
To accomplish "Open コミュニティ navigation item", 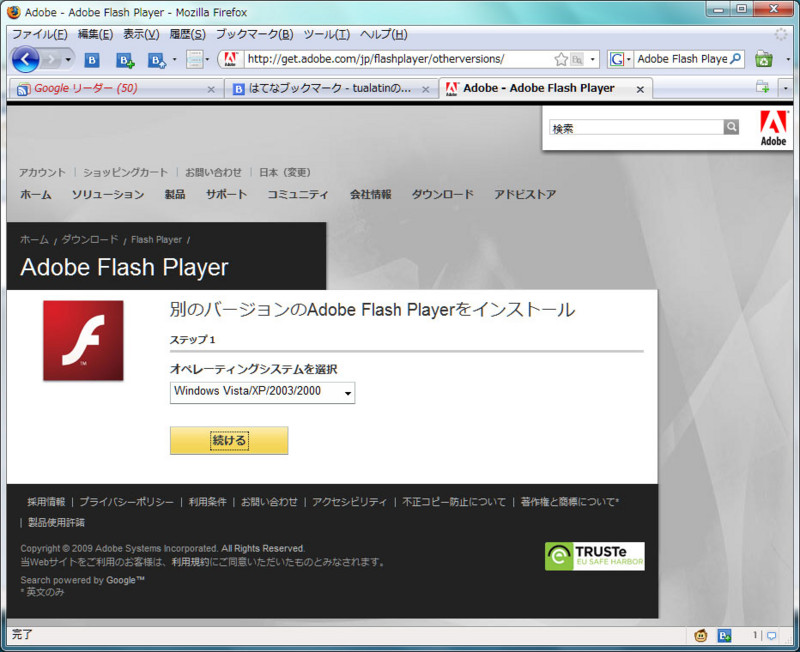I will (x=298, y=194).
